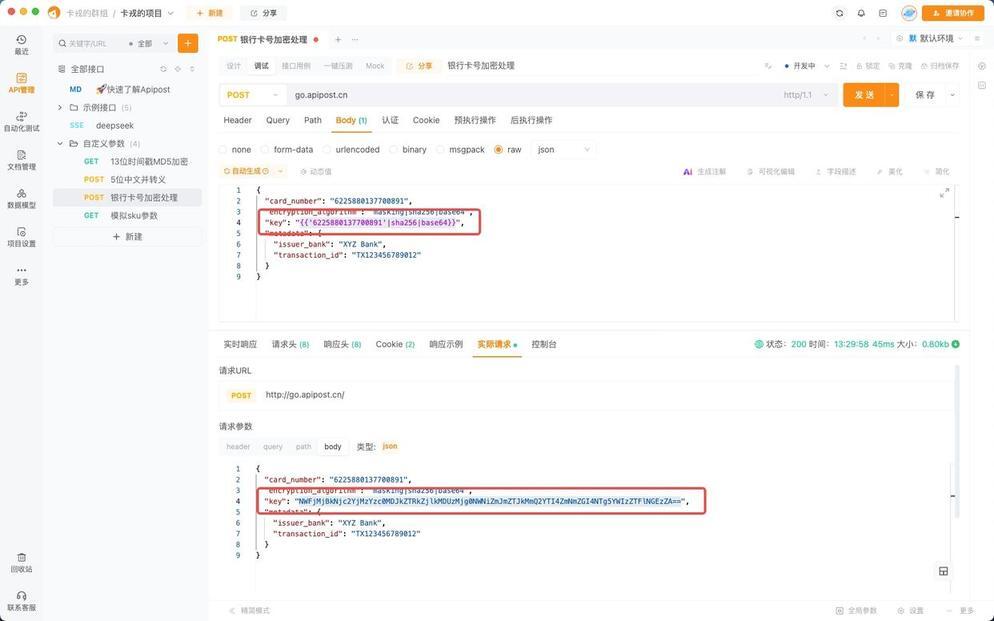
Task: Open the 实时响应 live response tab
Action: pyautogui.click(x=240, y=344)
